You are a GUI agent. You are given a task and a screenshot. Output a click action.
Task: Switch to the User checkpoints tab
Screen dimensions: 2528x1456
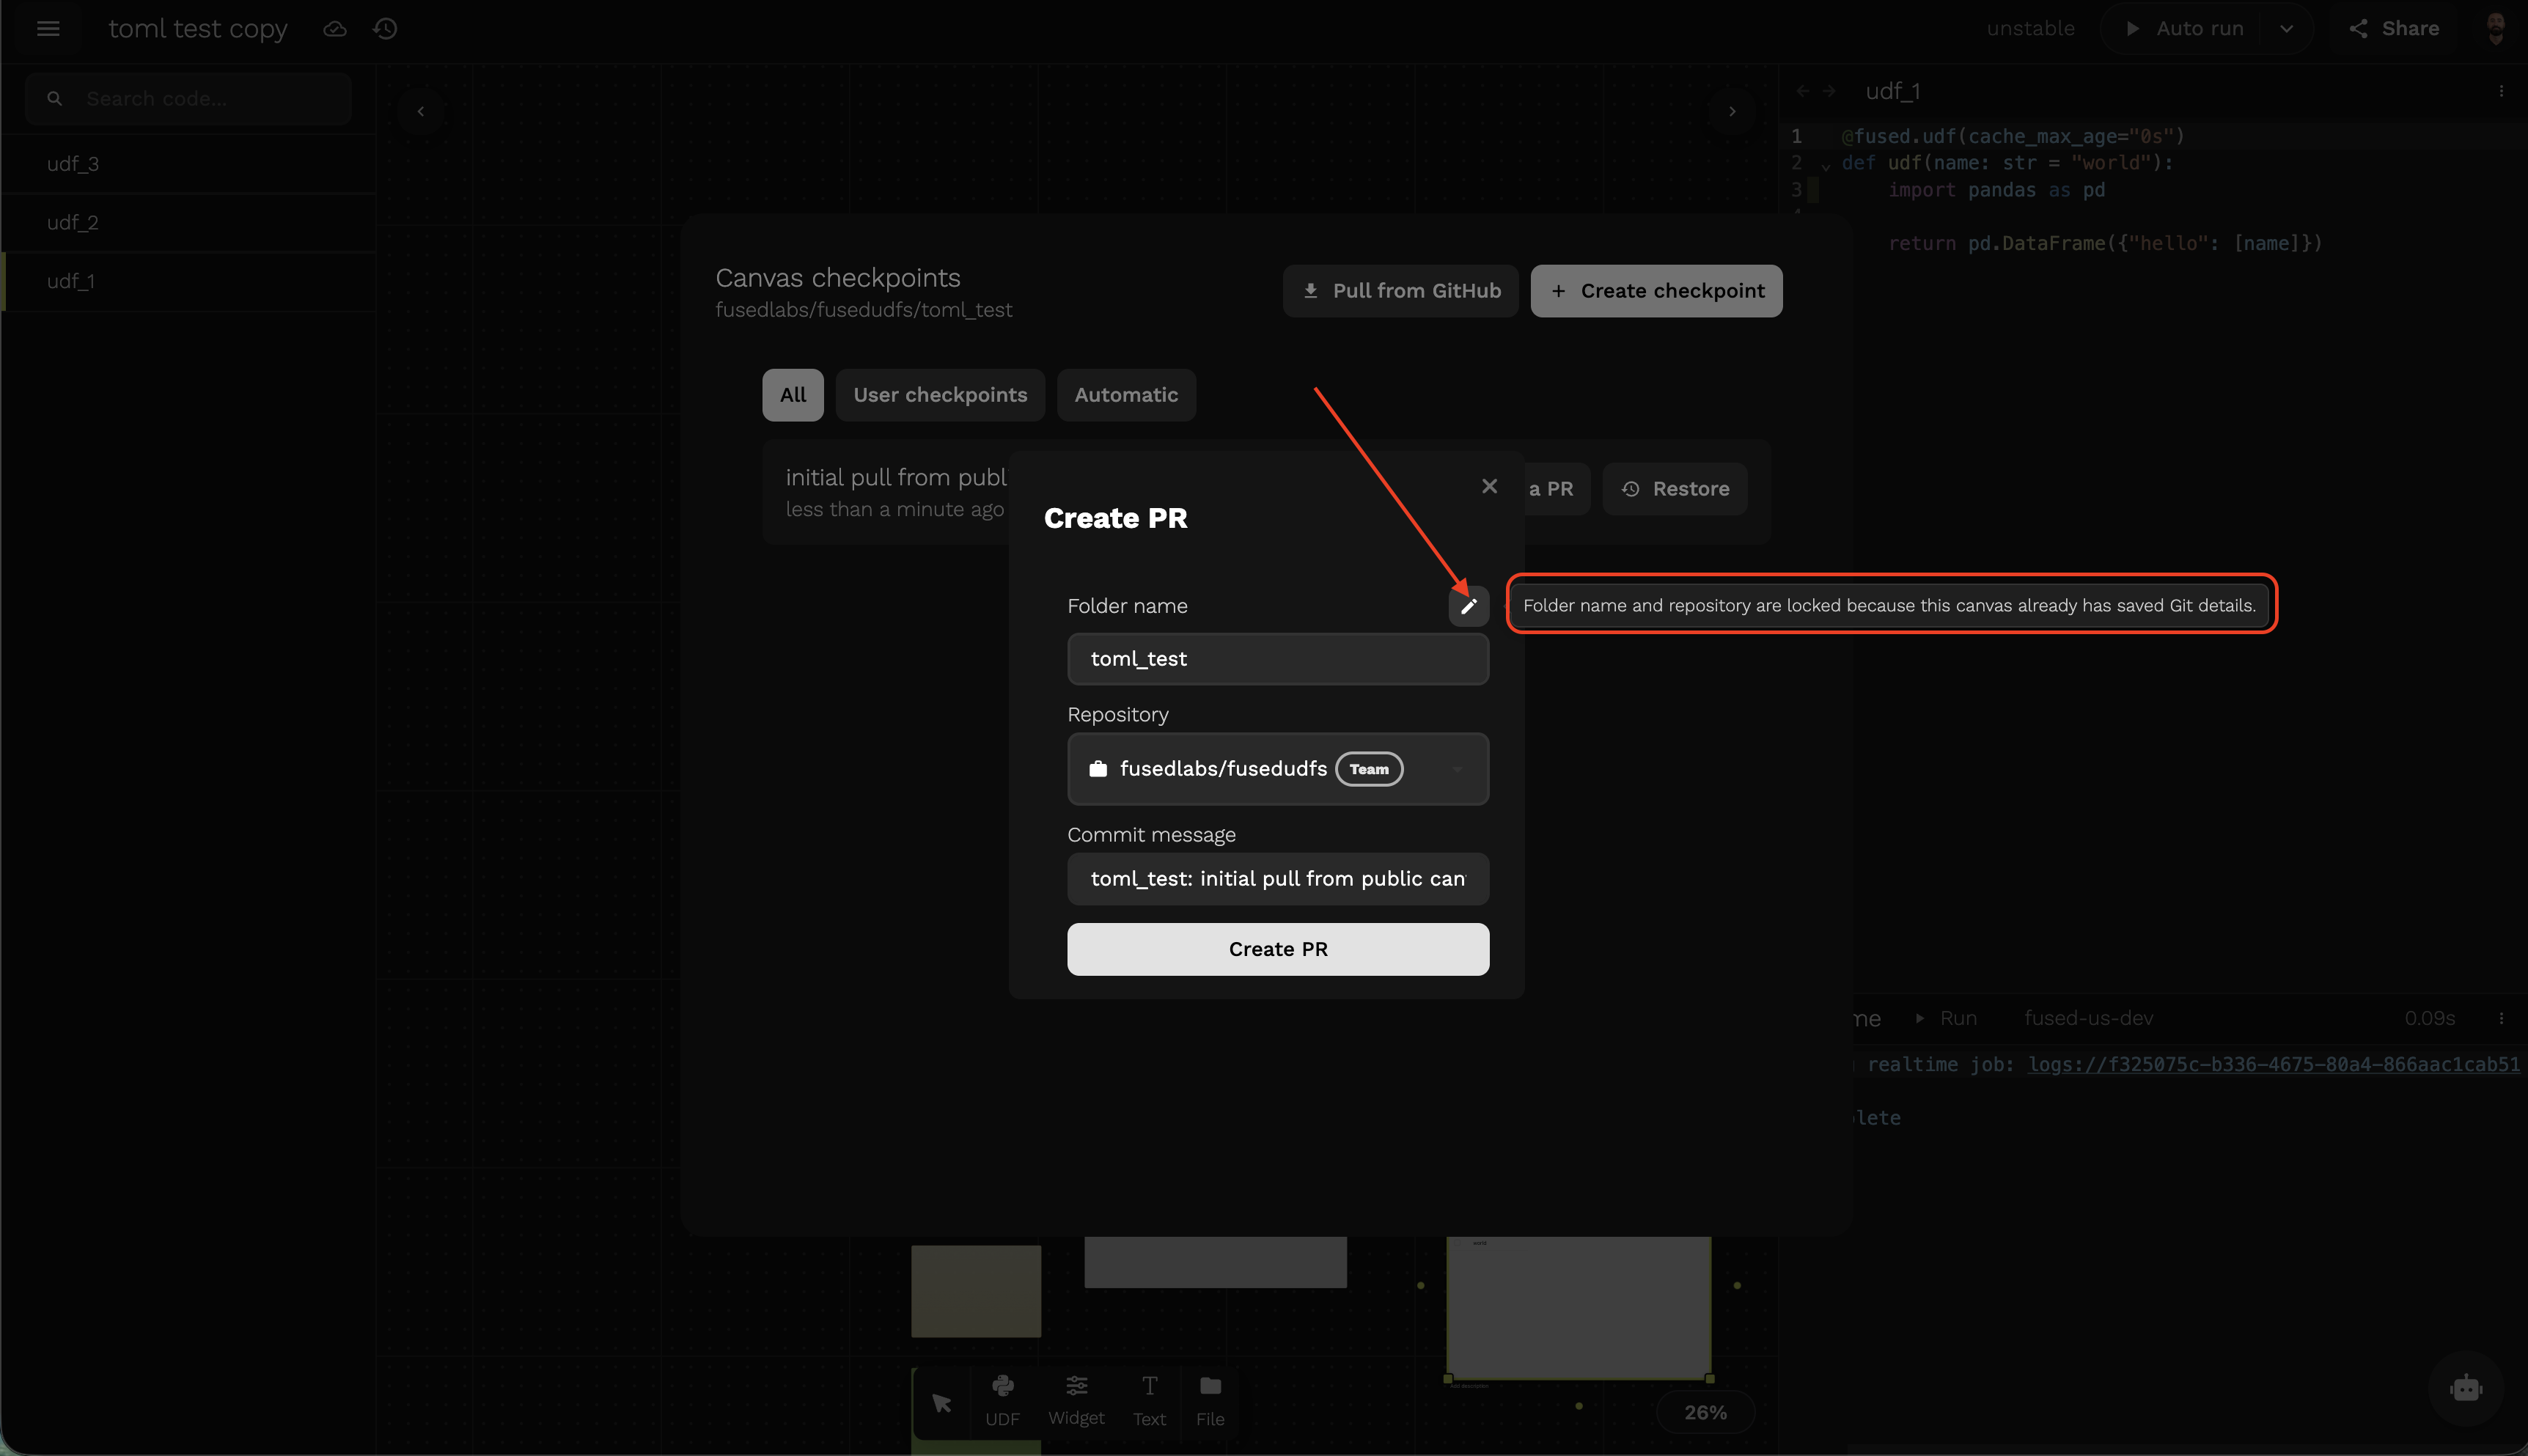(x=940, y=395)
